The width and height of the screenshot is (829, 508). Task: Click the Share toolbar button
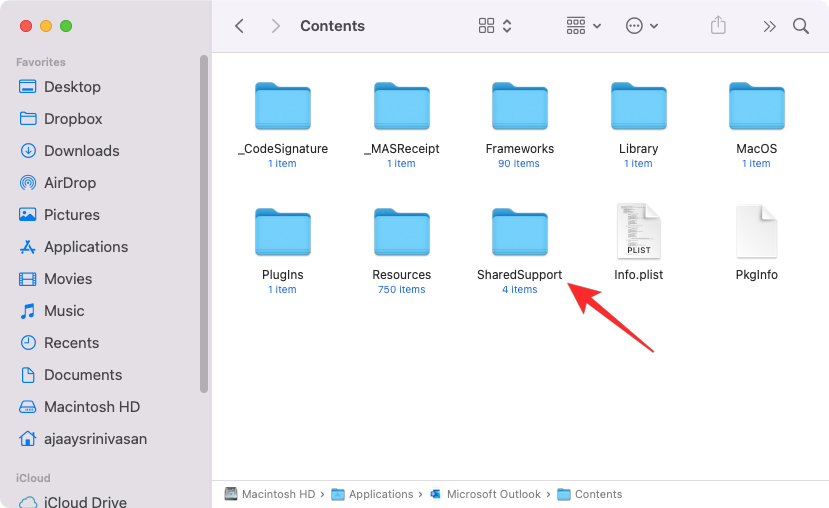coord(718,26)
